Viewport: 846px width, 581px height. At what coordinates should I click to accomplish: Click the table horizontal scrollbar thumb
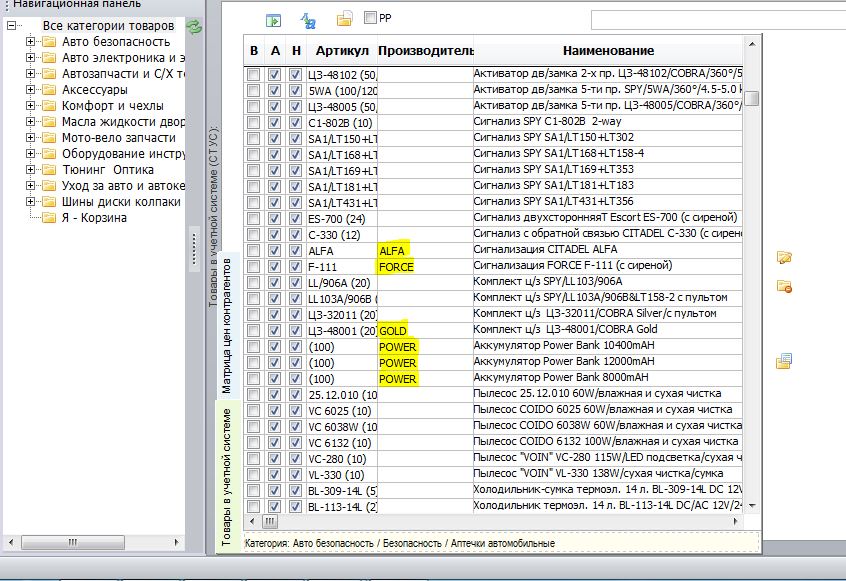[x=270, y=521]
